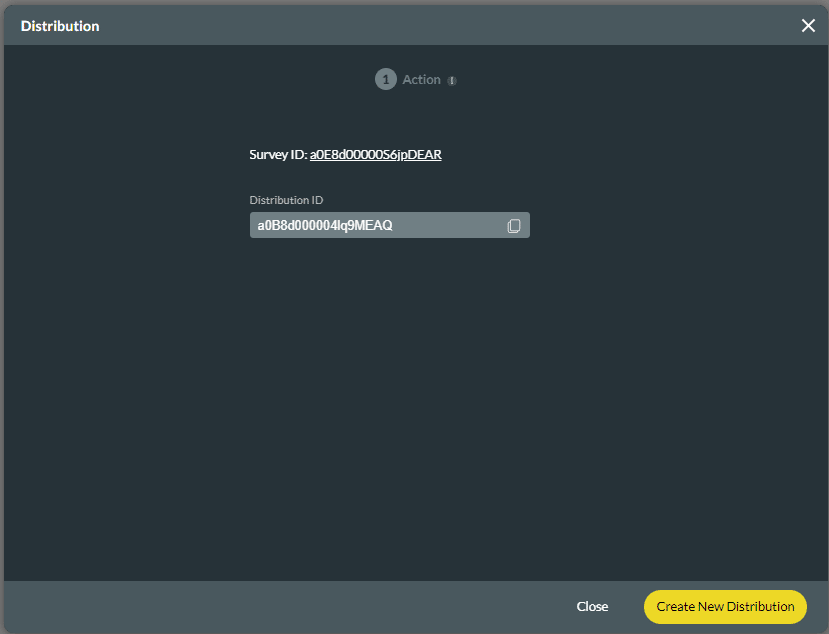The width and height of the screenshot is (829, 634).
Task: Click the numbered step badge above Action
Action: (386, 79)
